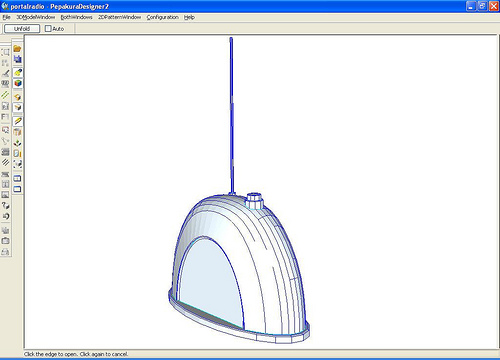500x360 pixels.
Task: Toggle the Auto checkbox
Action: pyautogui.click(x=48, y=29)
